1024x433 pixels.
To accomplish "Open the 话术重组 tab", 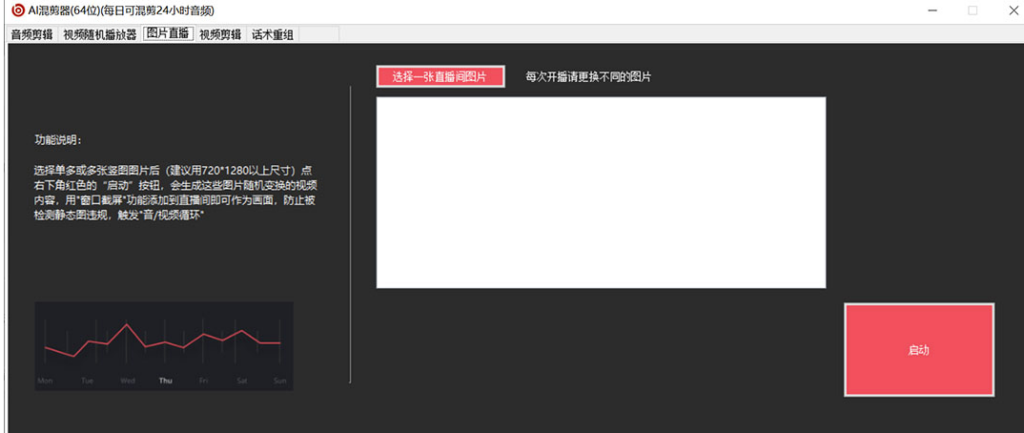I will coord(273,34).
